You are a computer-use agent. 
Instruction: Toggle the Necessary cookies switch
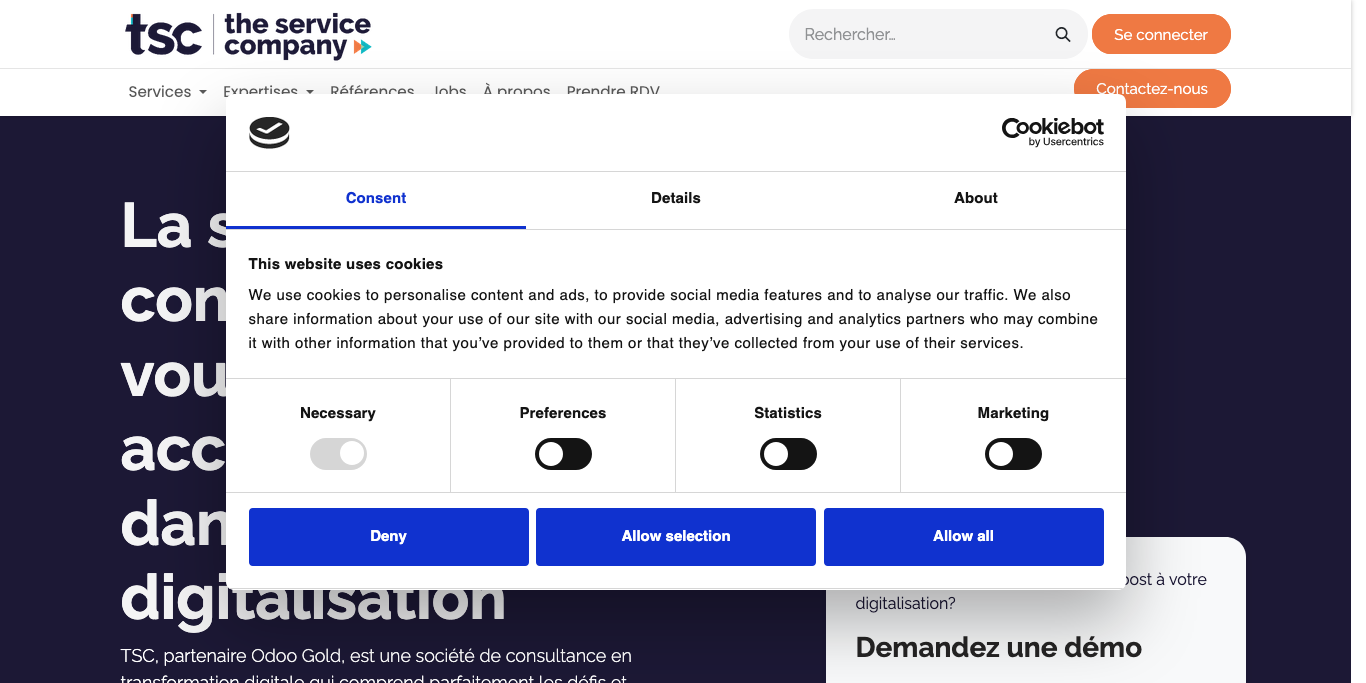click(x=338, y=455)
